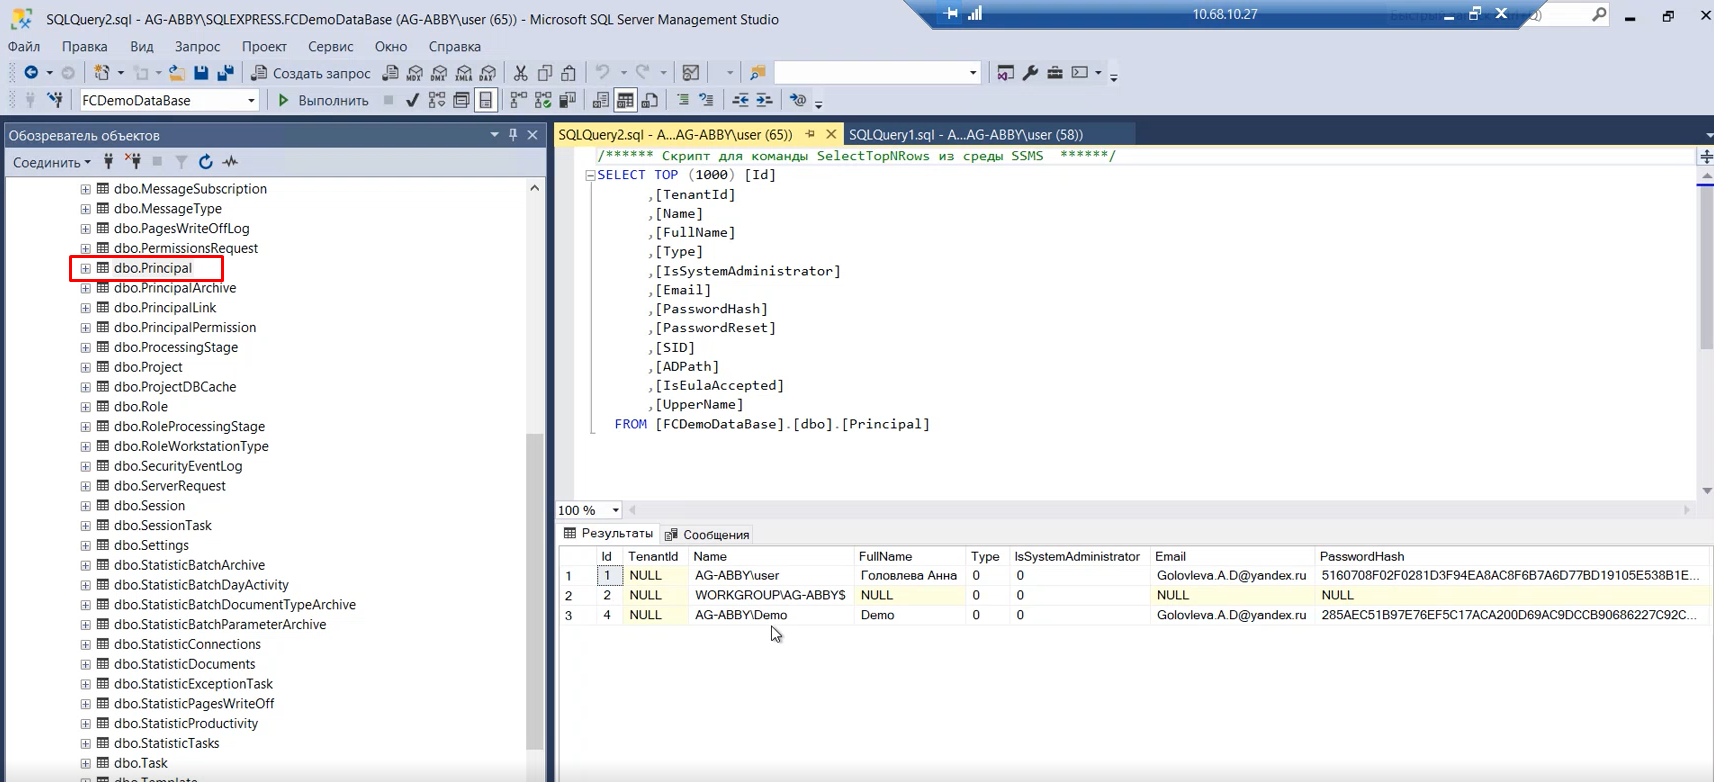Click the Email column header
Image resolution: width=1714 pixels, height=782 pixels.
click(1232, 556)
